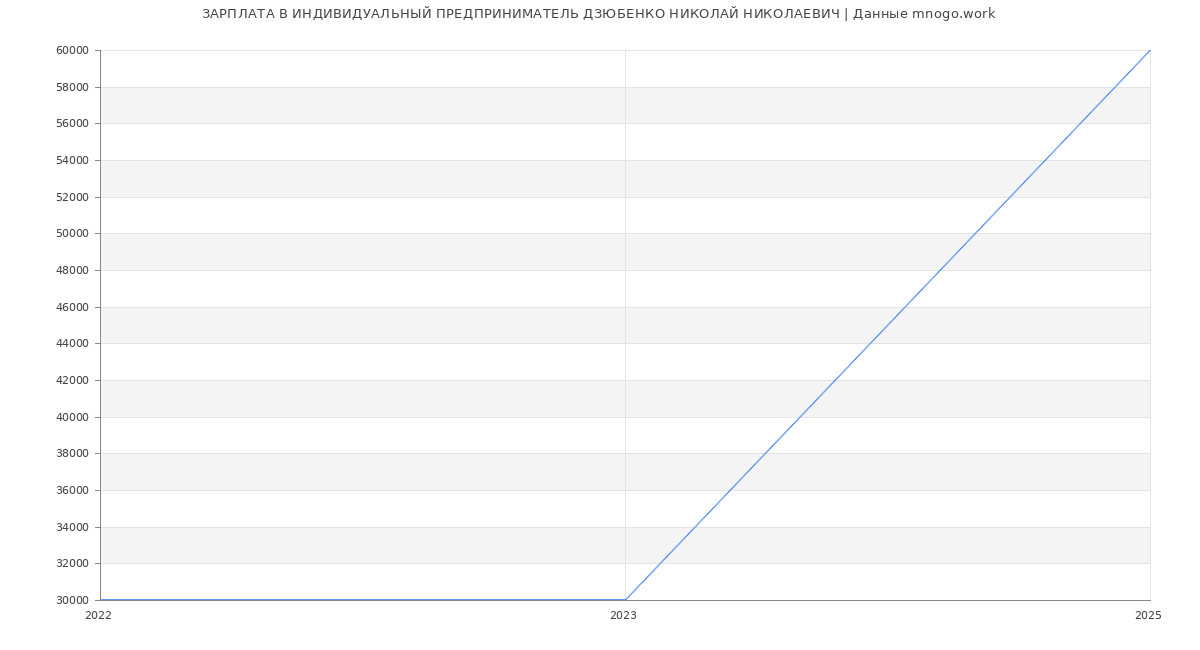Click the 2022 x-axis label
Screen dimensions: 1200x650
pyautogui.click(x=98, y=616)
